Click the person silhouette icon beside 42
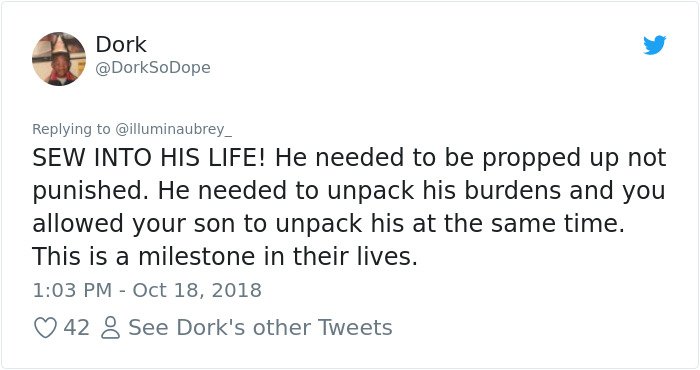700x370 pixels. (110, 328)
